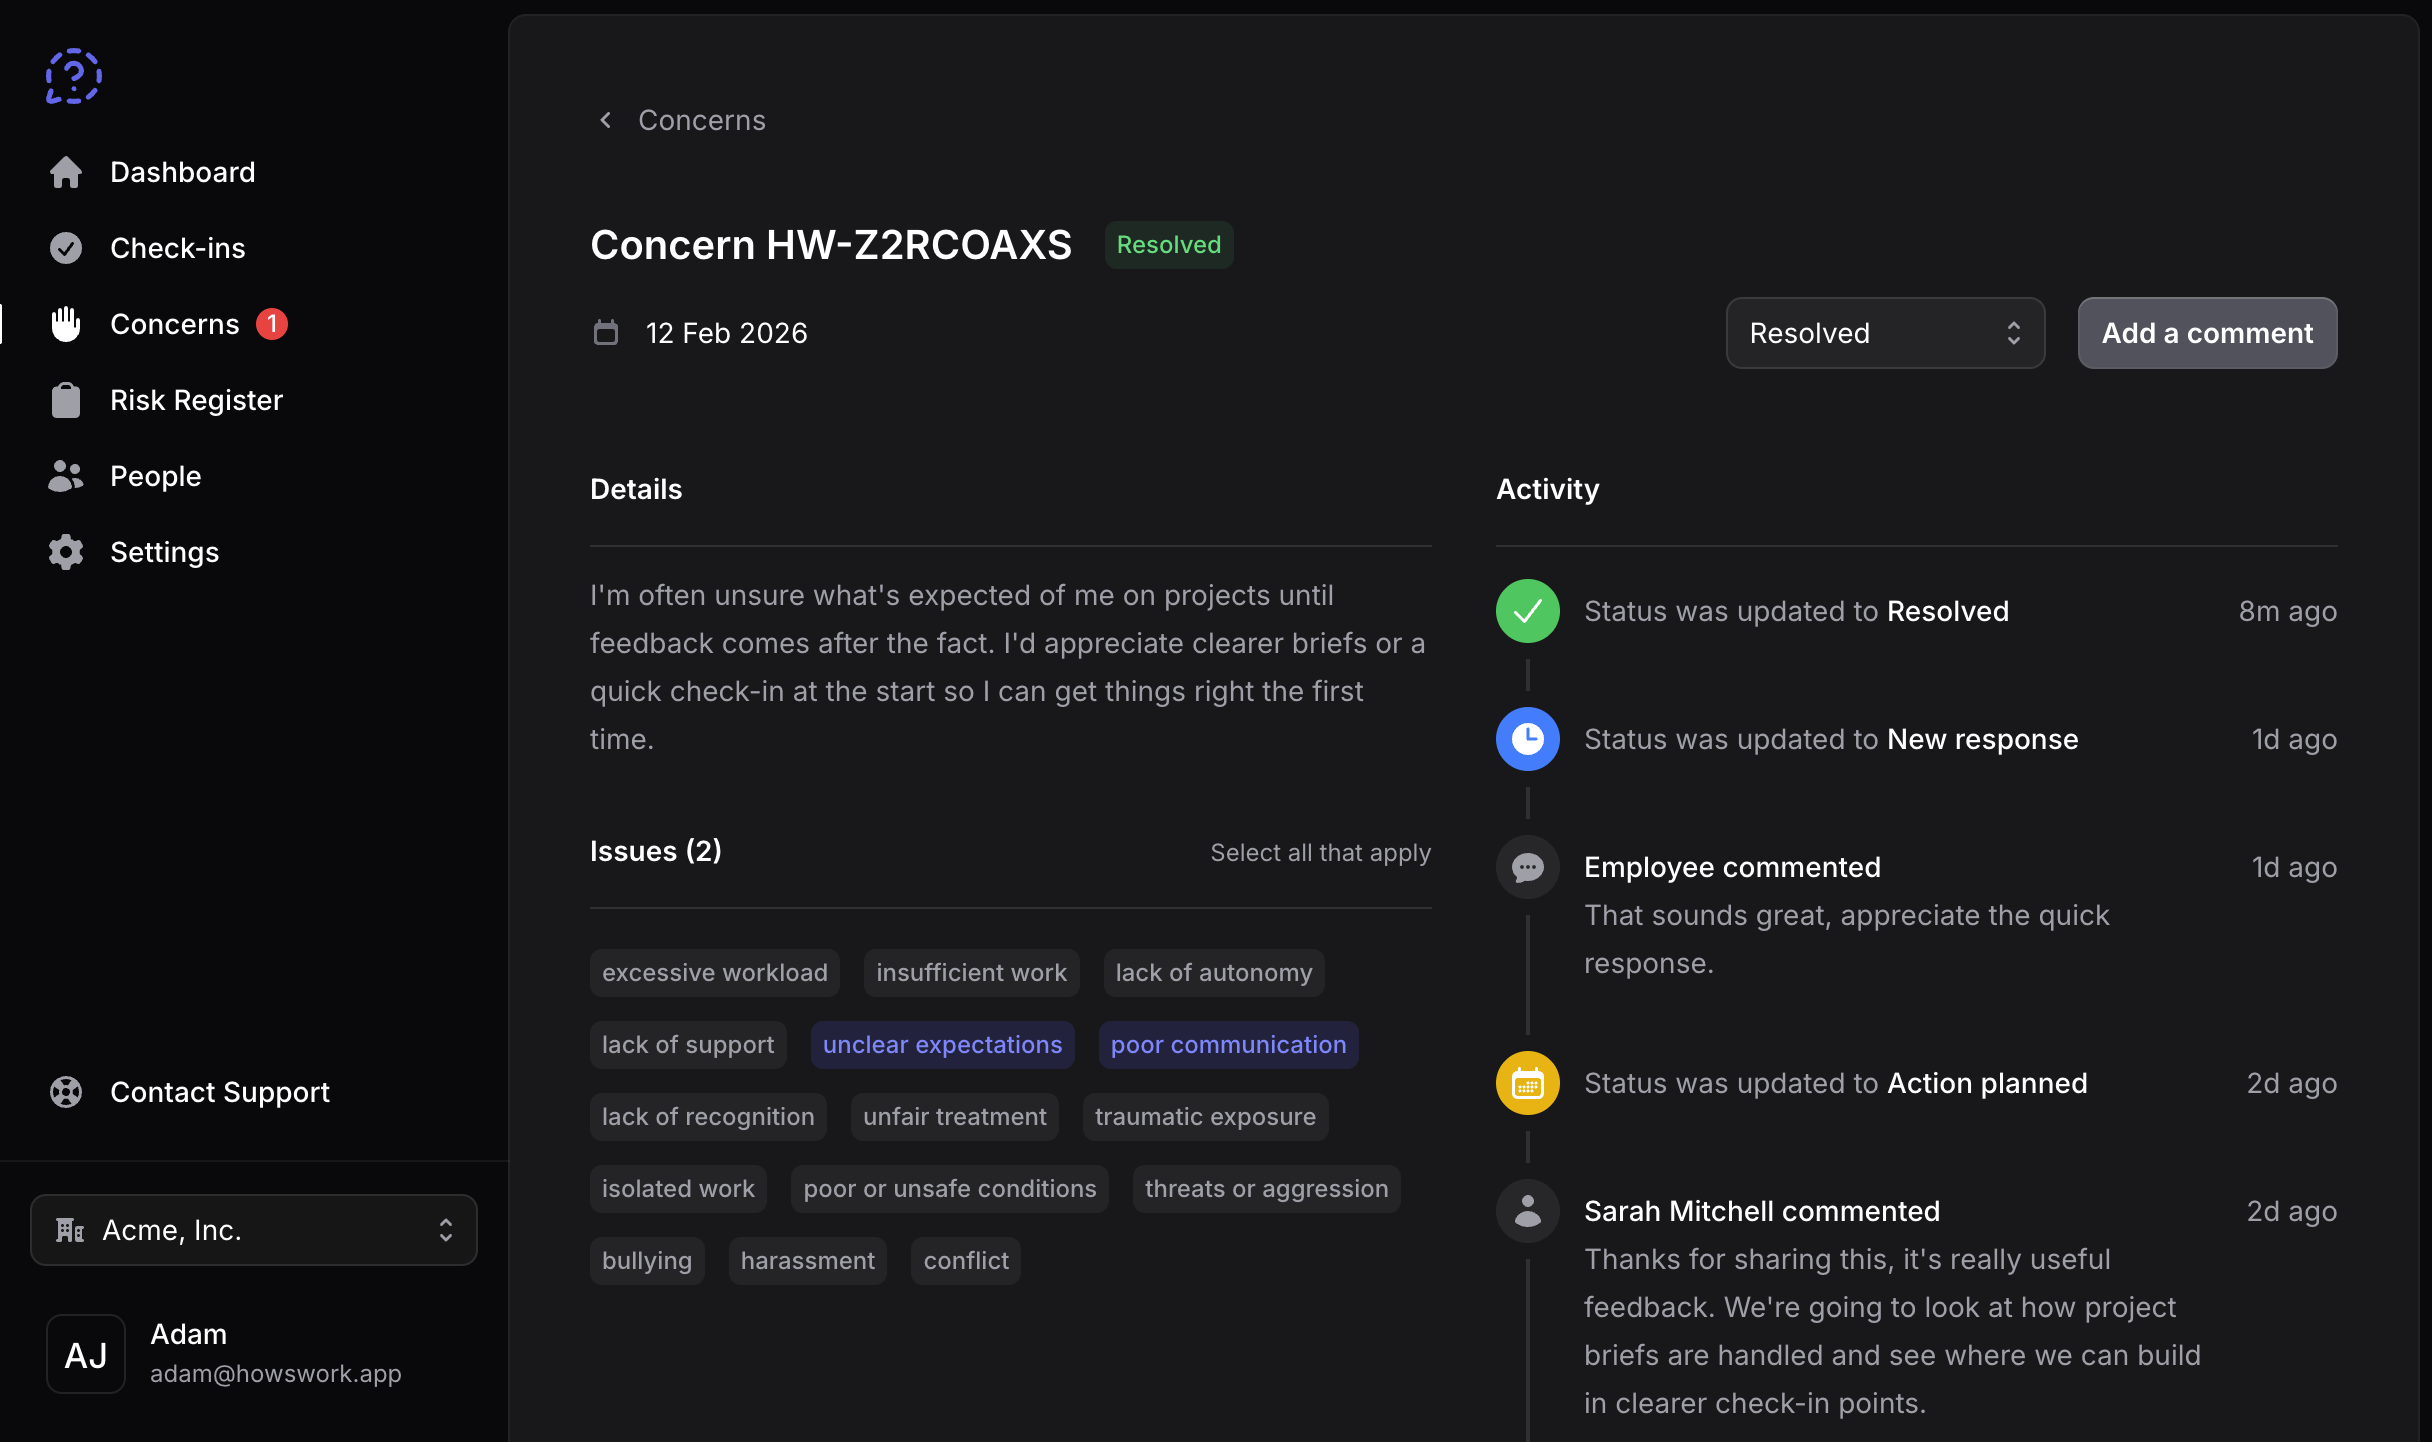This screenshot has width=2432, height=1442.
Task: Enable the 'excessive workload' issue tag
Action: [714, 971]
